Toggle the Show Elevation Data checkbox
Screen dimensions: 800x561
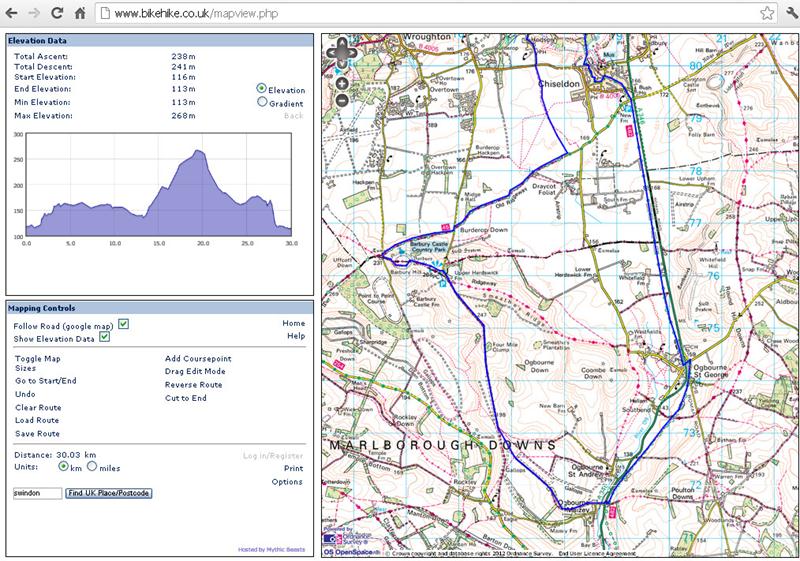[x=104, y=337]
